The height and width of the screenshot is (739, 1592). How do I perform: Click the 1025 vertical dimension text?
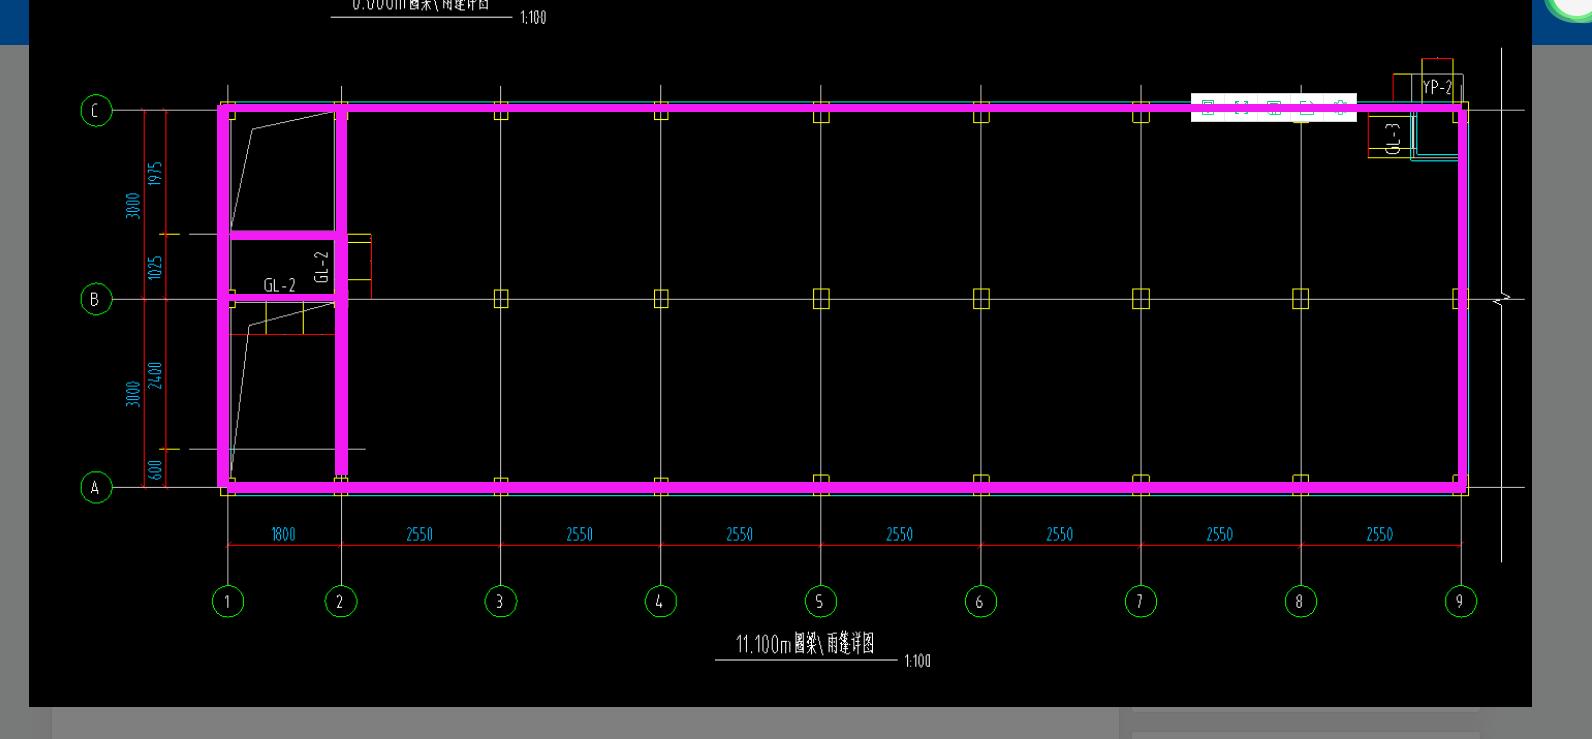click(155, 267)
